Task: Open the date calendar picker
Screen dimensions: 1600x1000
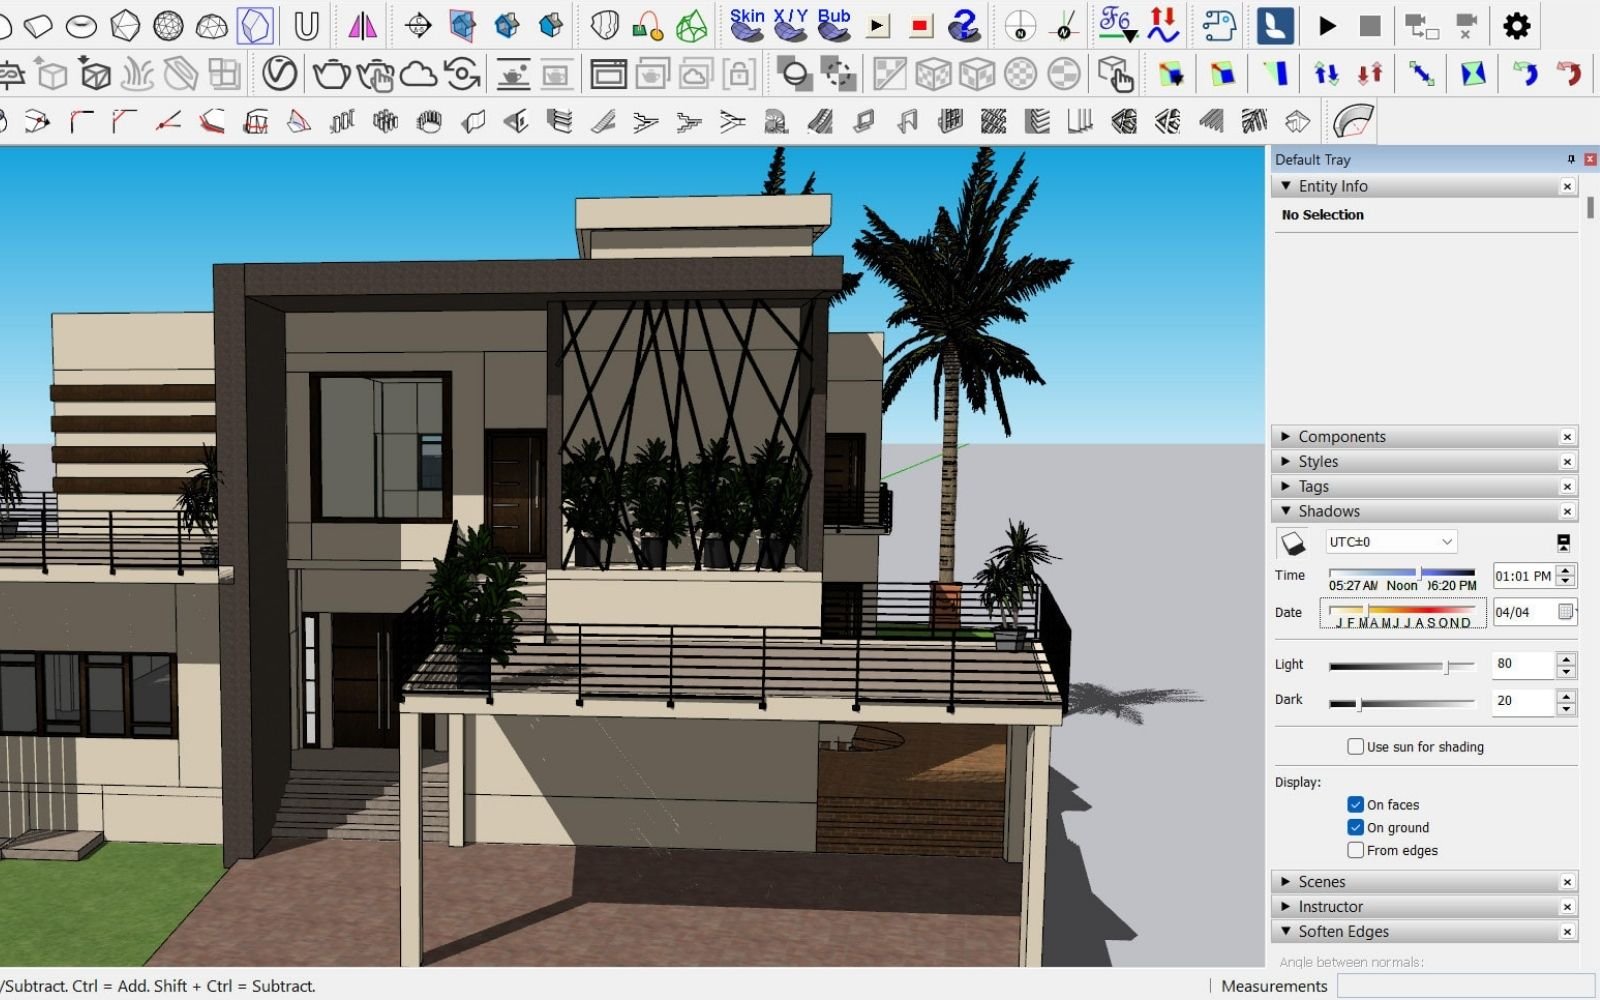Action: coord(1564,612)
